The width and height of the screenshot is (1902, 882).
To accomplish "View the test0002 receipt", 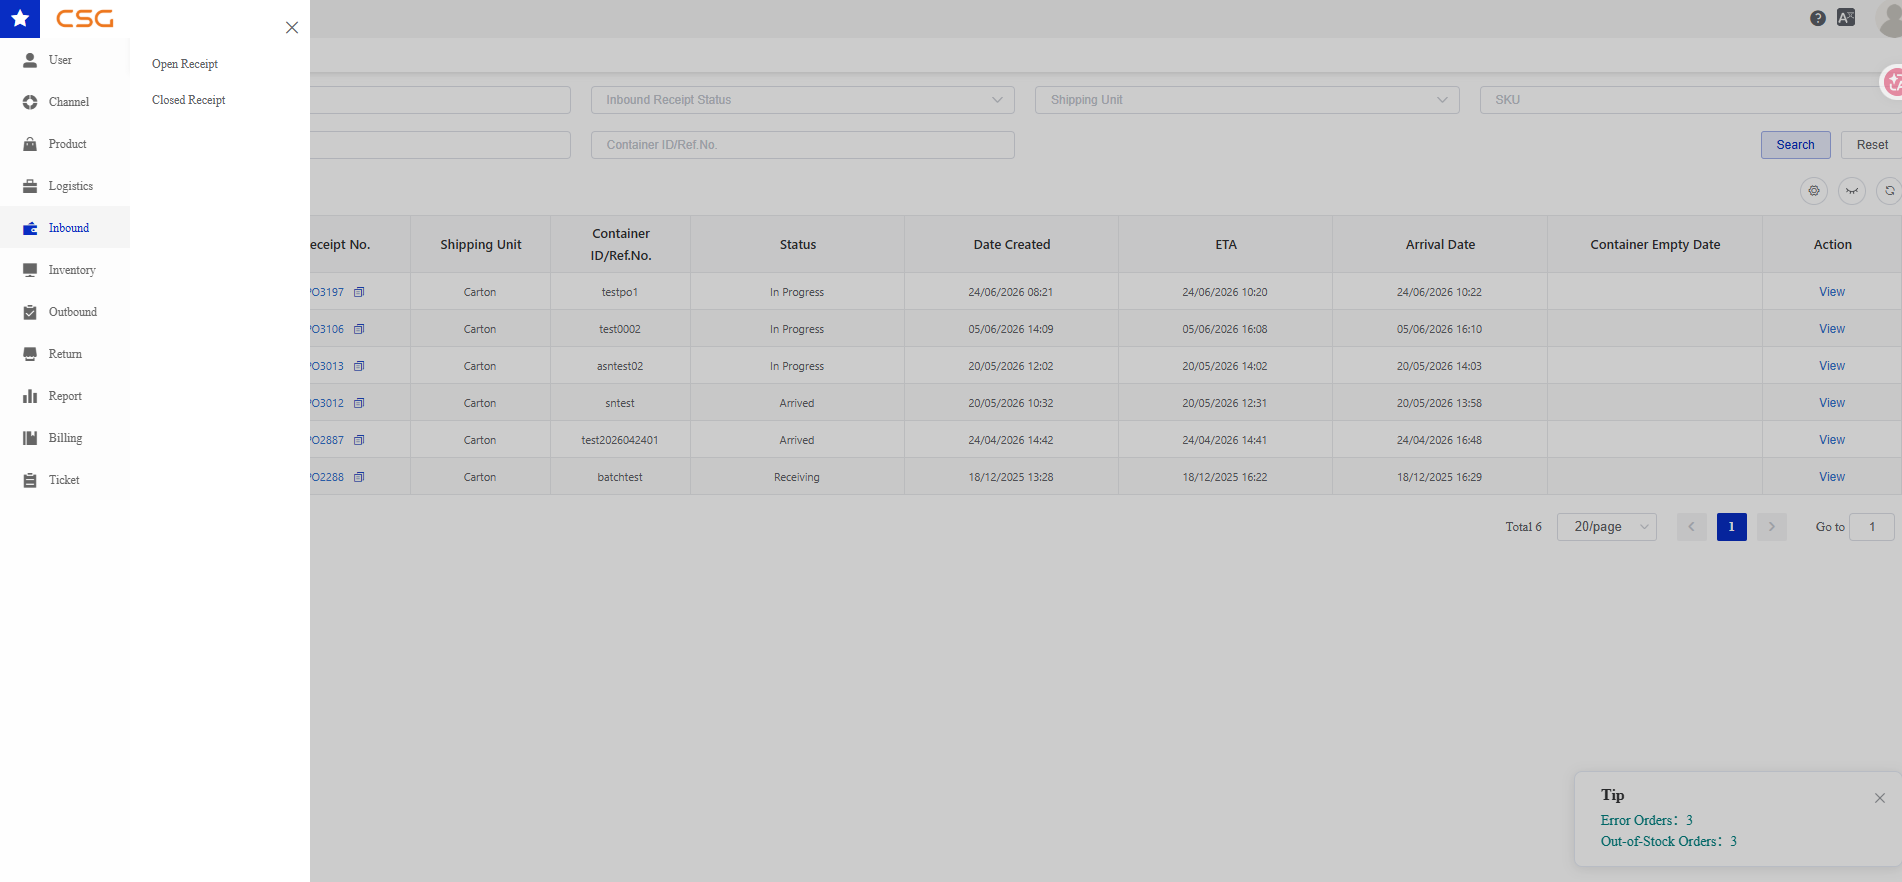I will point(1832,329).
